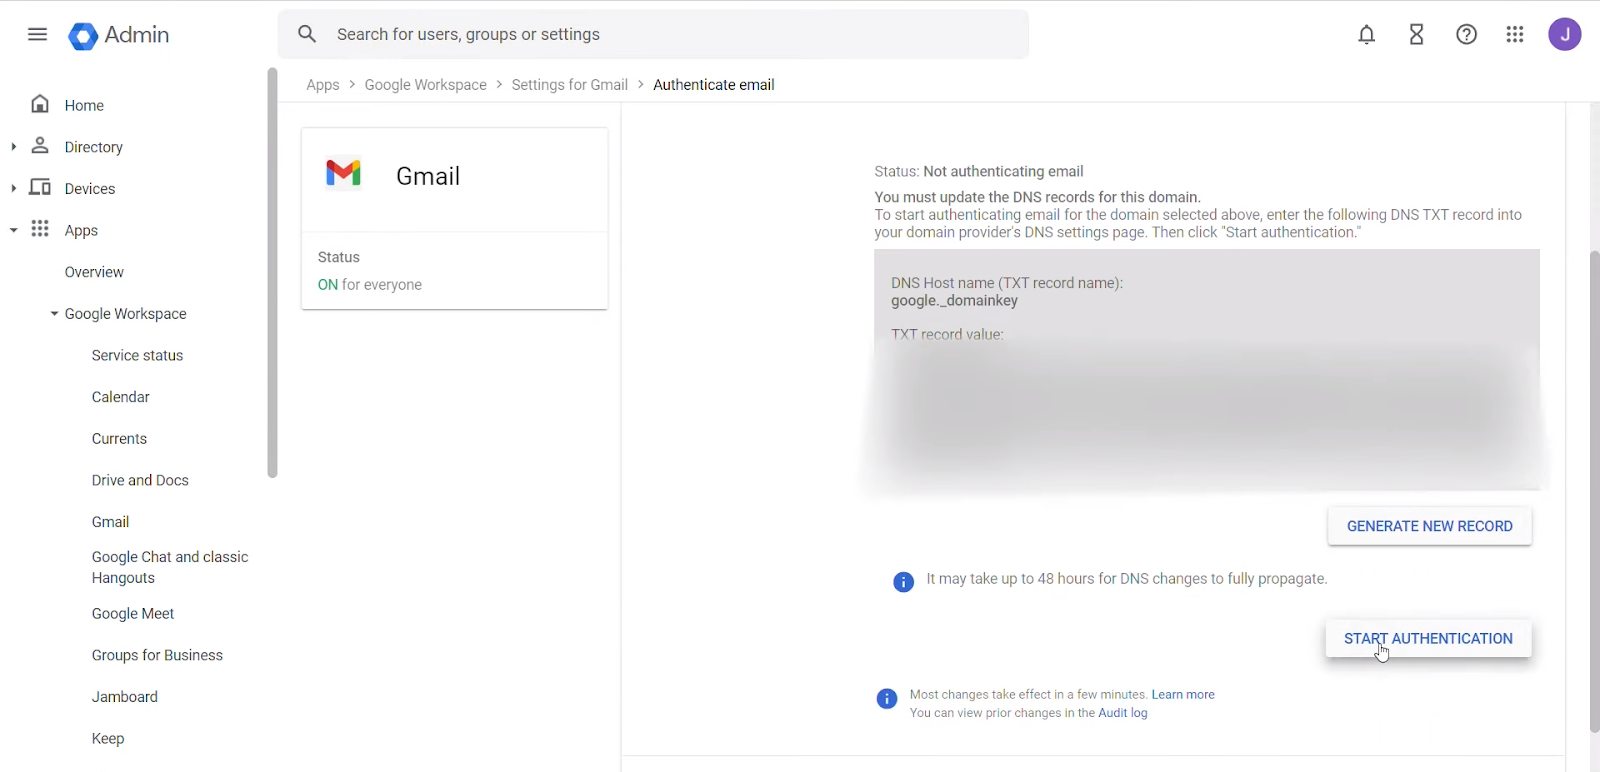Open the Google apps grid launcher
Image resolution: width=1600 pixels, height=772 pixels.
pos(1515,35)
